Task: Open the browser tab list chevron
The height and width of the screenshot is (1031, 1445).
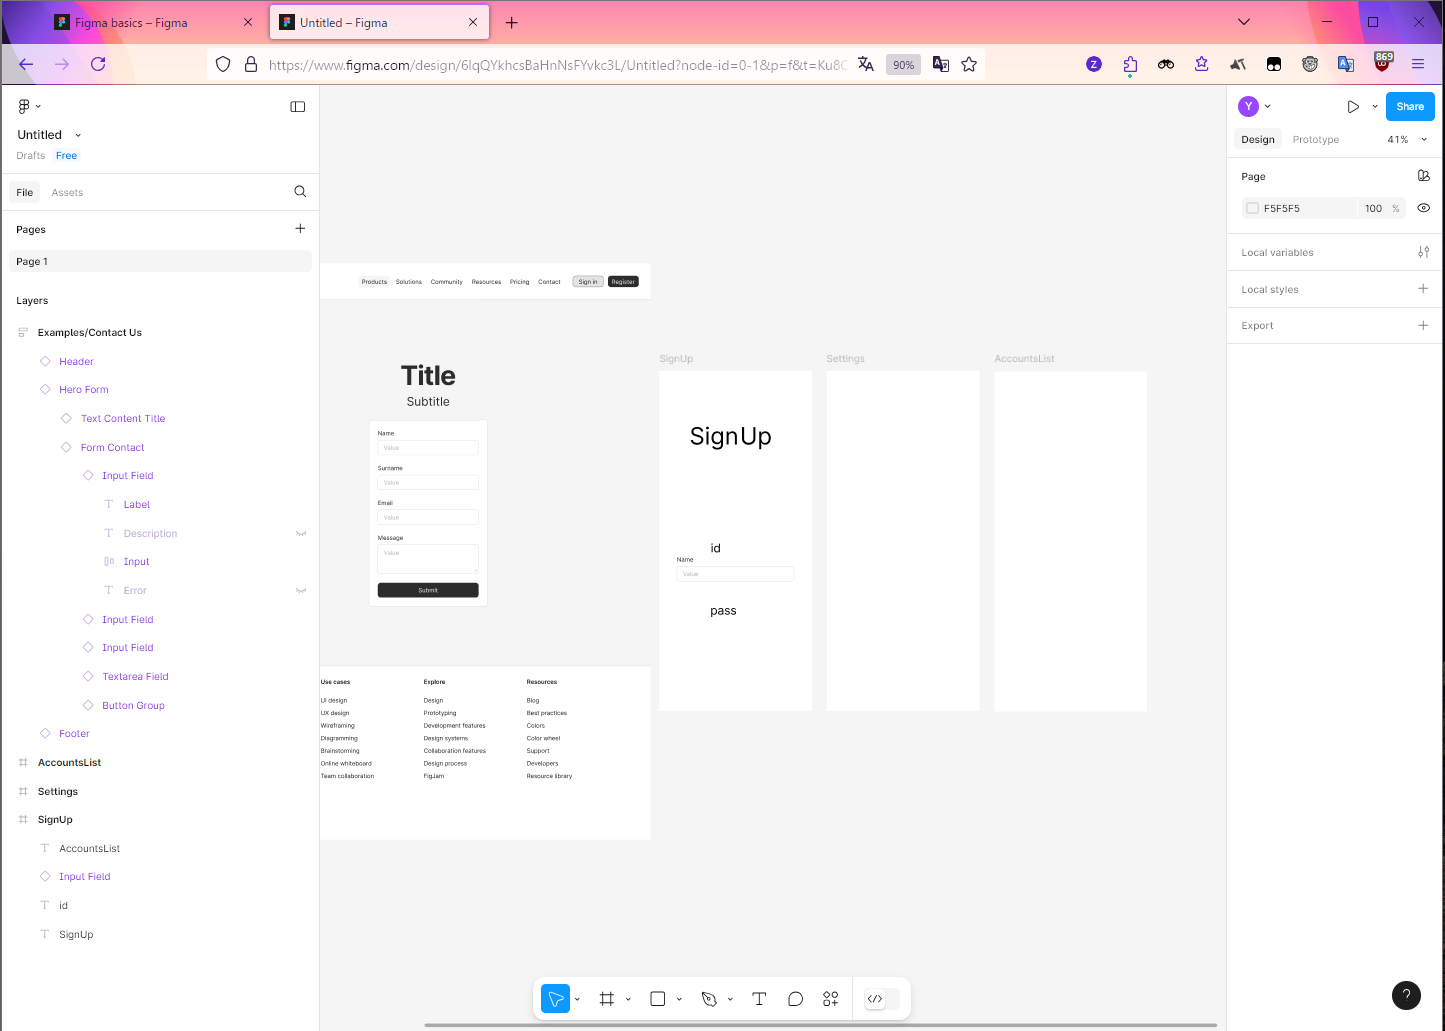Action: tap(1244, 22)
